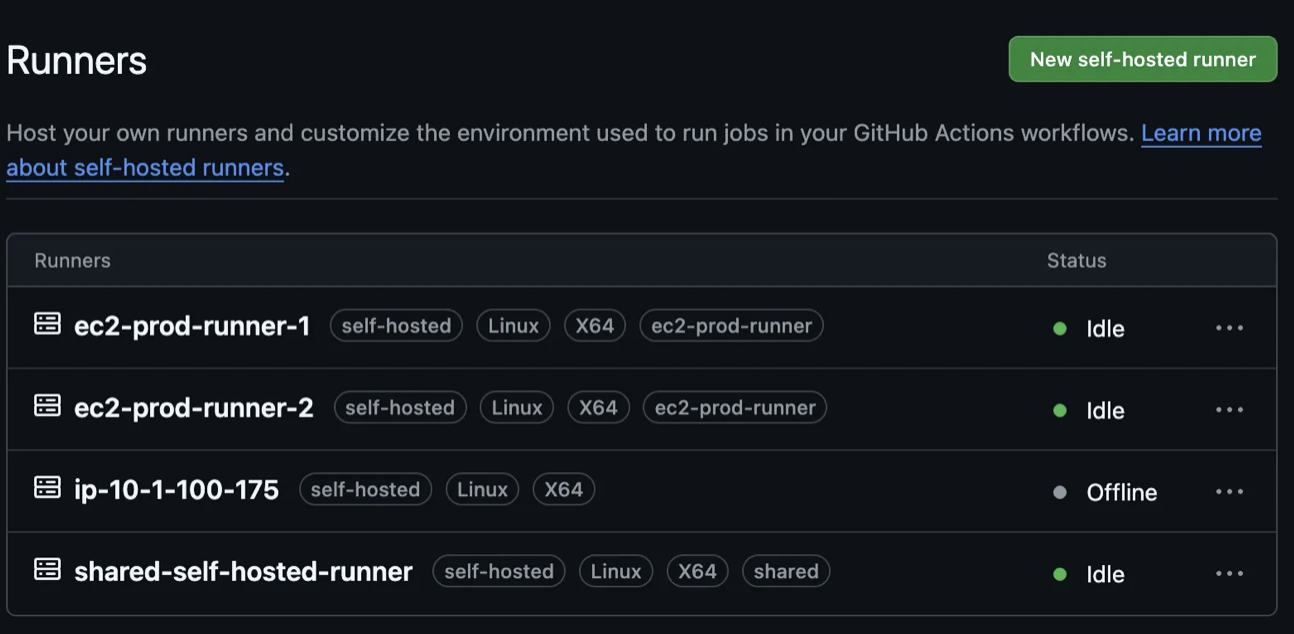Screen dimensions: 1294x634
Task: Open the ec2-prod-runner-1 runner
Action: tap(192, 326)
